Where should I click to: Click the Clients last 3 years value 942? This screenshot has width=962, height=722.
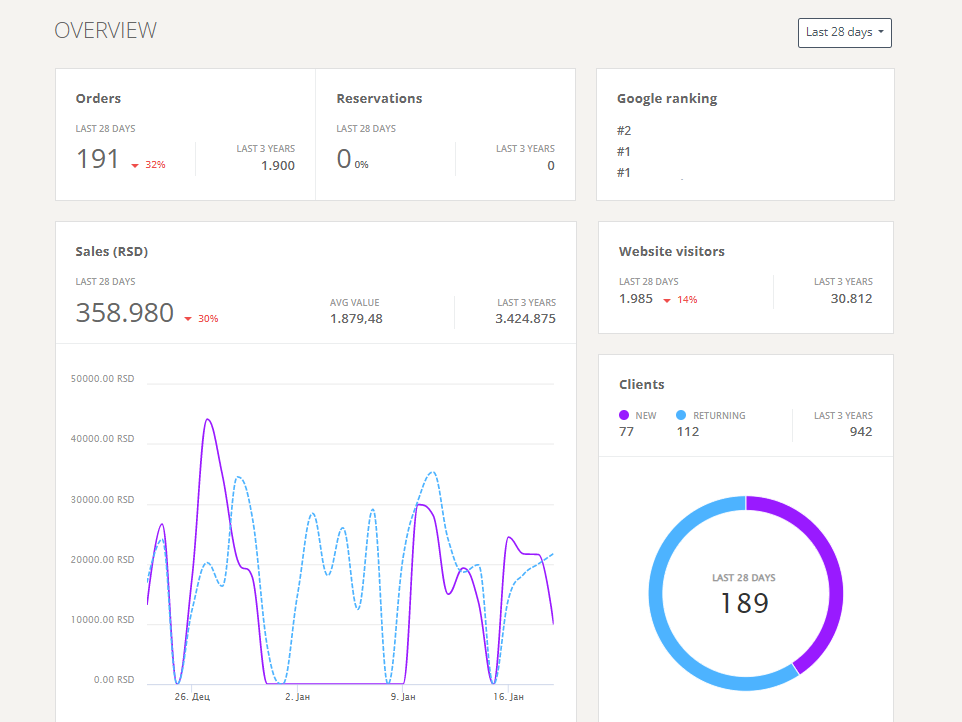tap(861, 432)
